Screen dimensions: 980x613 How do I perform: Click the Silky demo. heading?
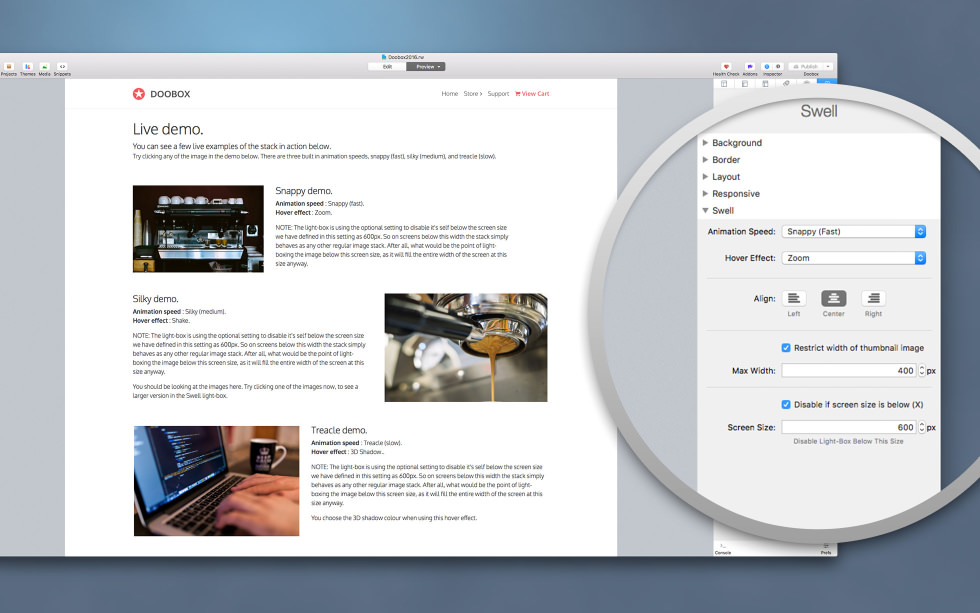156,299
